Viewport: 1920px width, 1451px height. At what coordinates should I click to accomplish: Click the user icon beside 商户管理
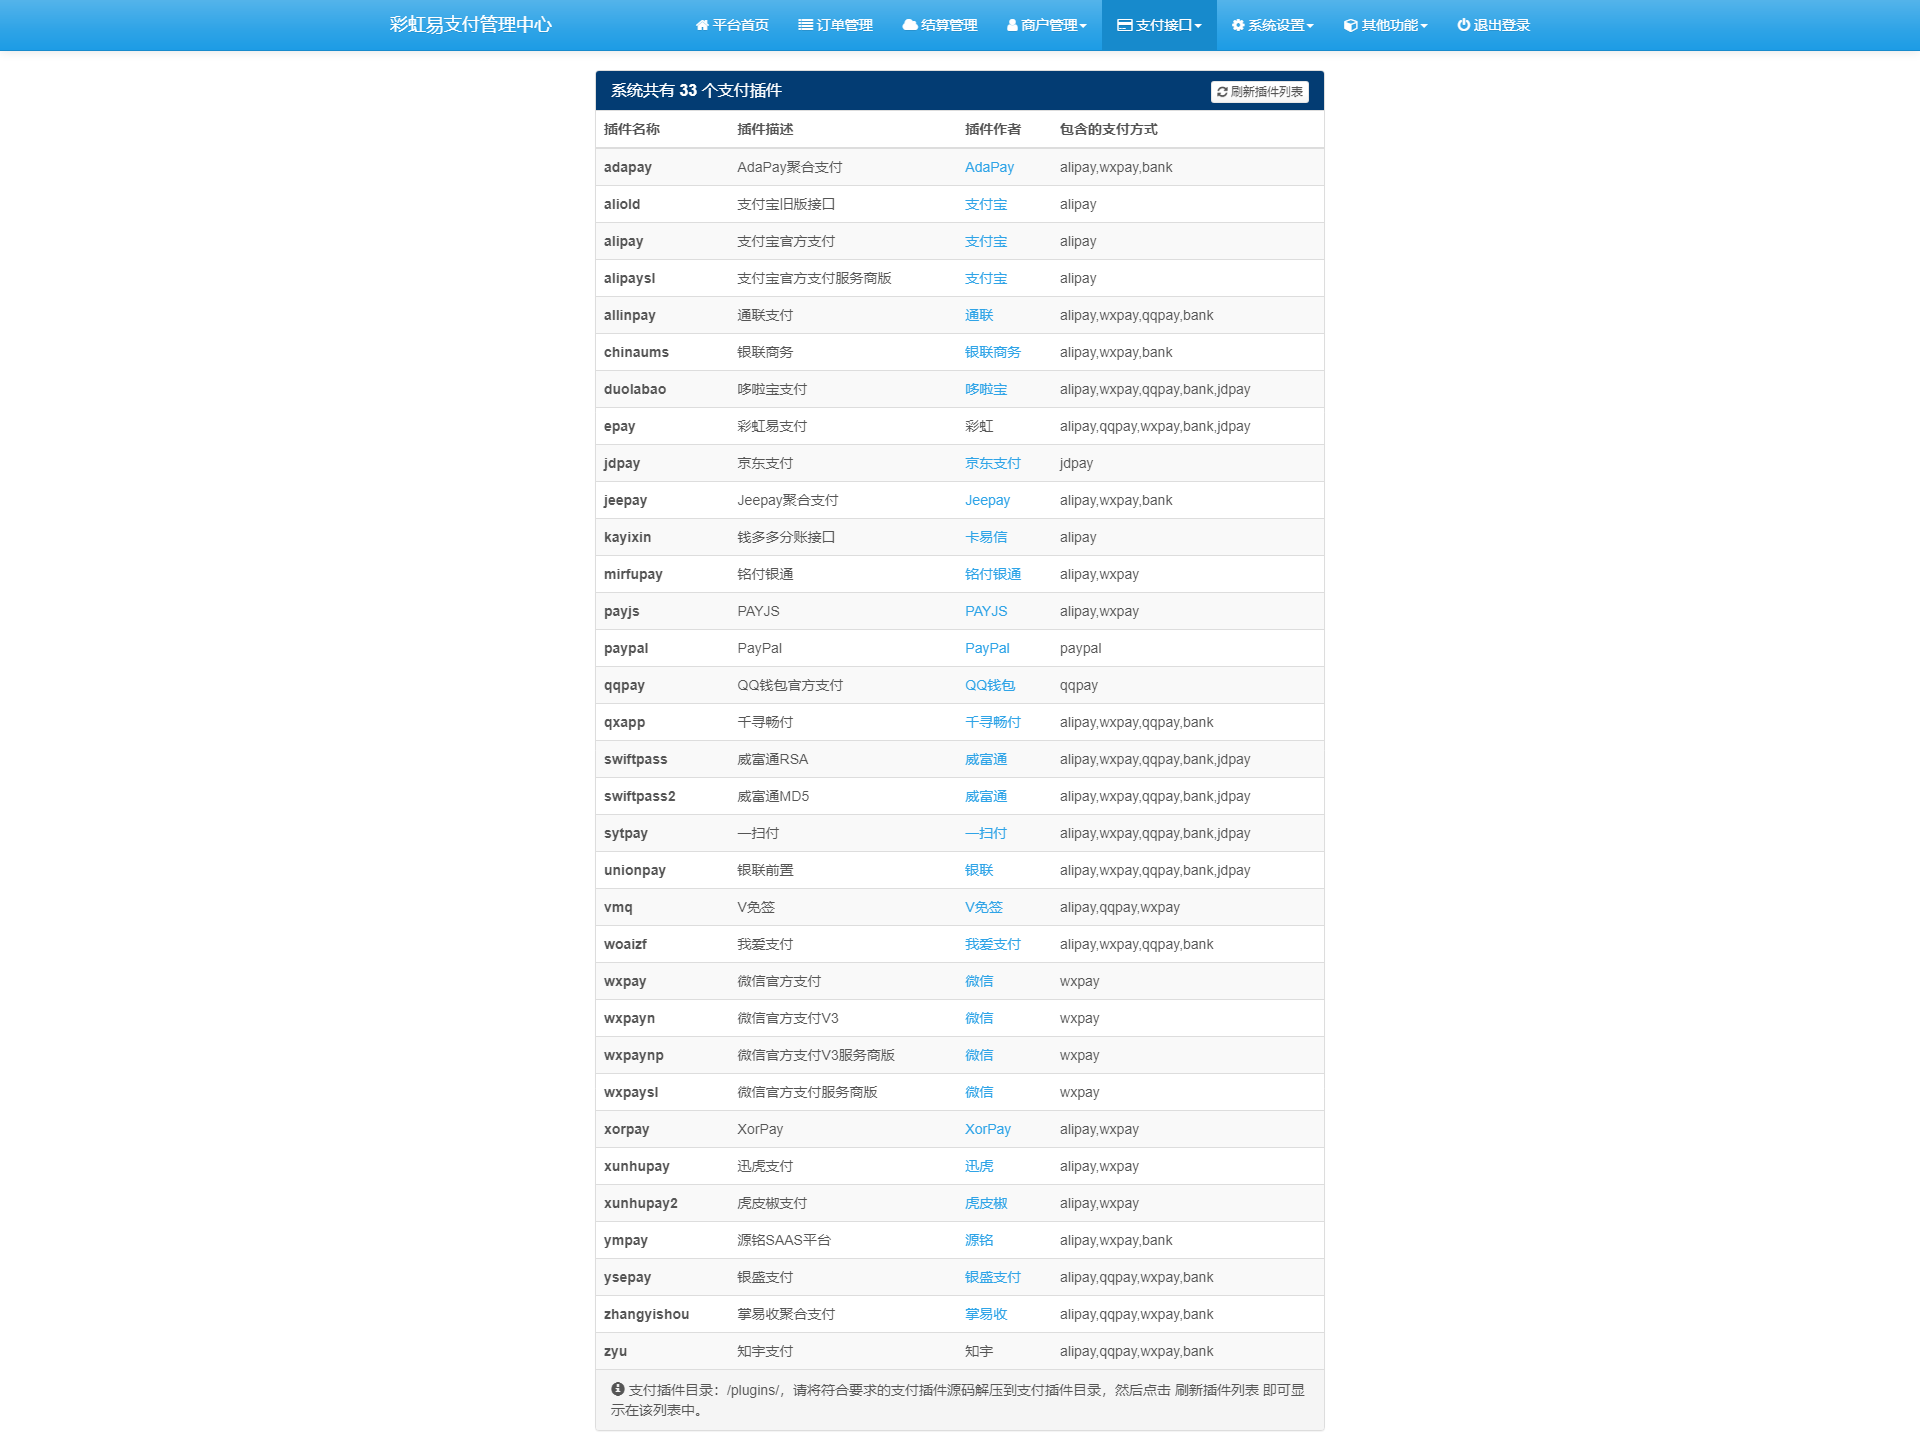coord(1012,25)
